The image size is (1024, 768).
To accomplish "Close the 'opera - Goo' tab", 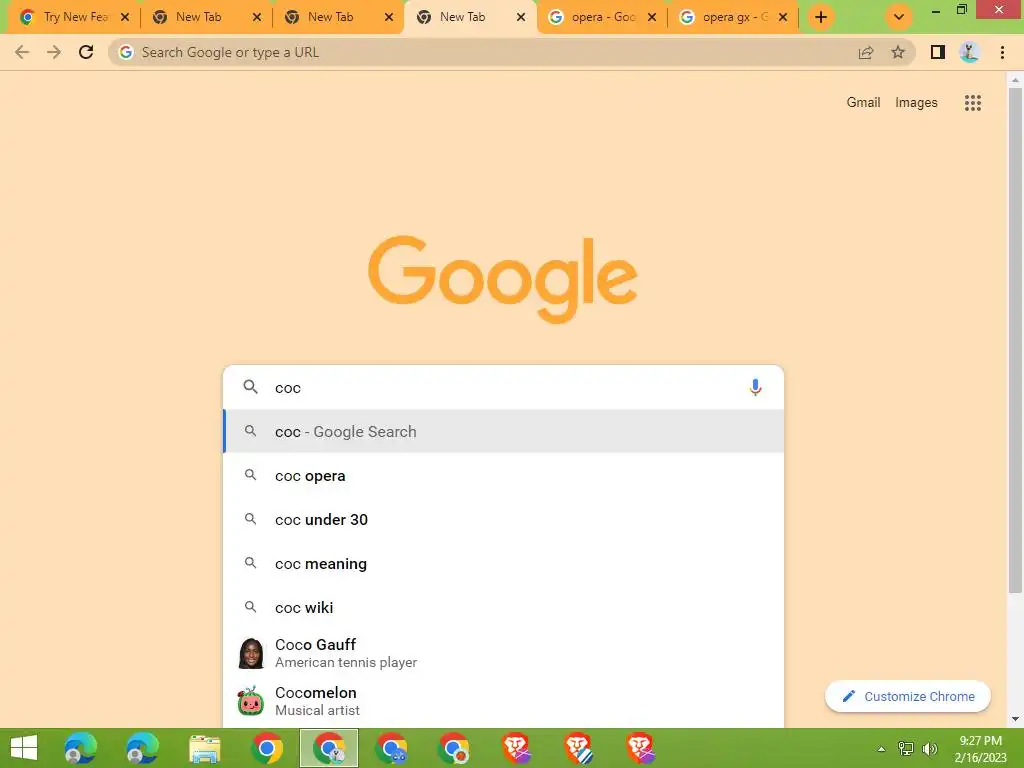I will pos(652,17).
